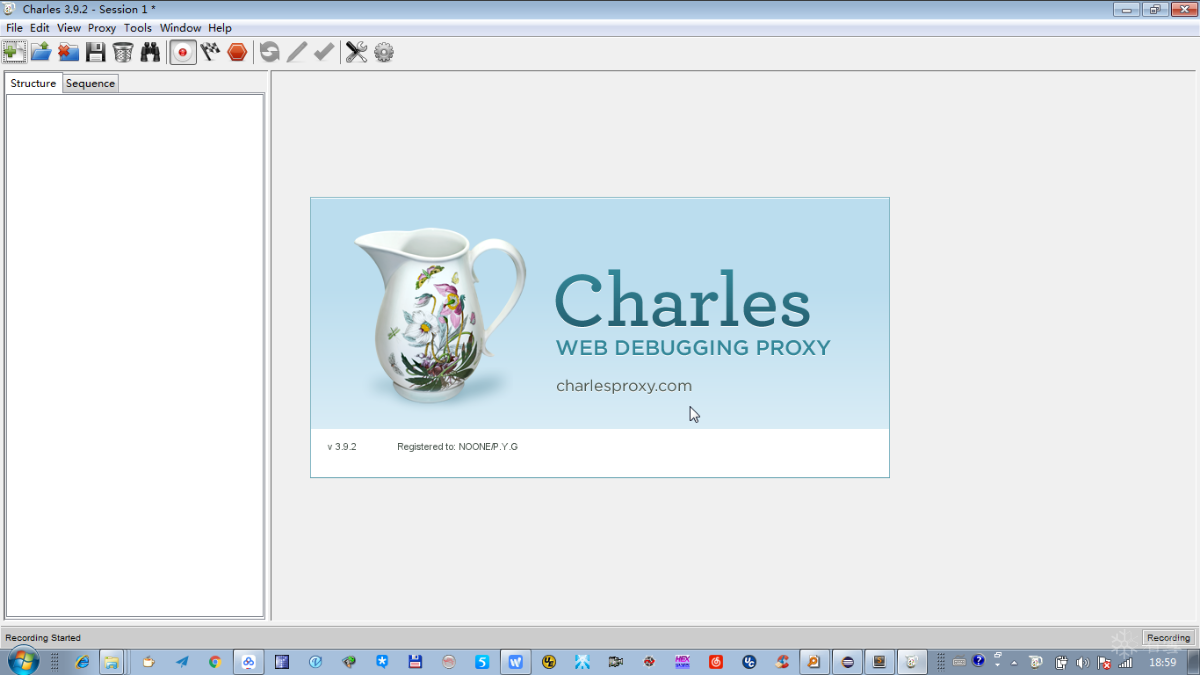Click the volume speaker tray icon
This screenshot has width=1200, height=675.
1082,662
